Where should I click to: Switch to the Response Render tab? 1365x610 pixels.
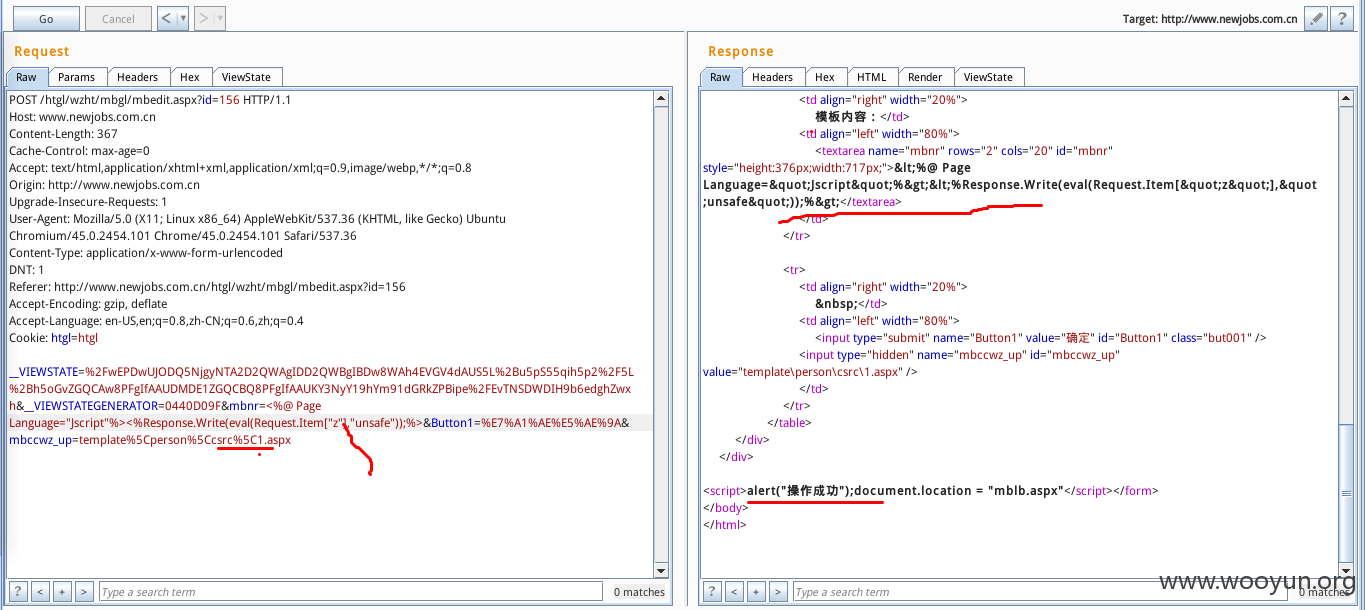[925, 77]
